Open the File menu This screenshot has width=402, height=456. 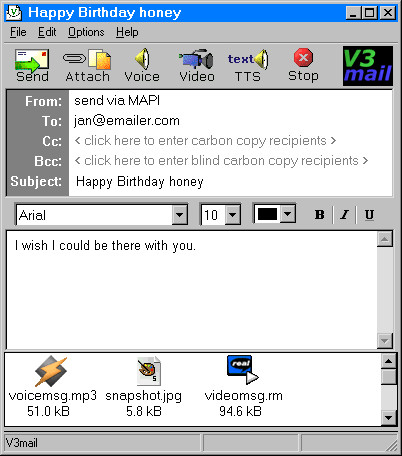coord(18,32)
